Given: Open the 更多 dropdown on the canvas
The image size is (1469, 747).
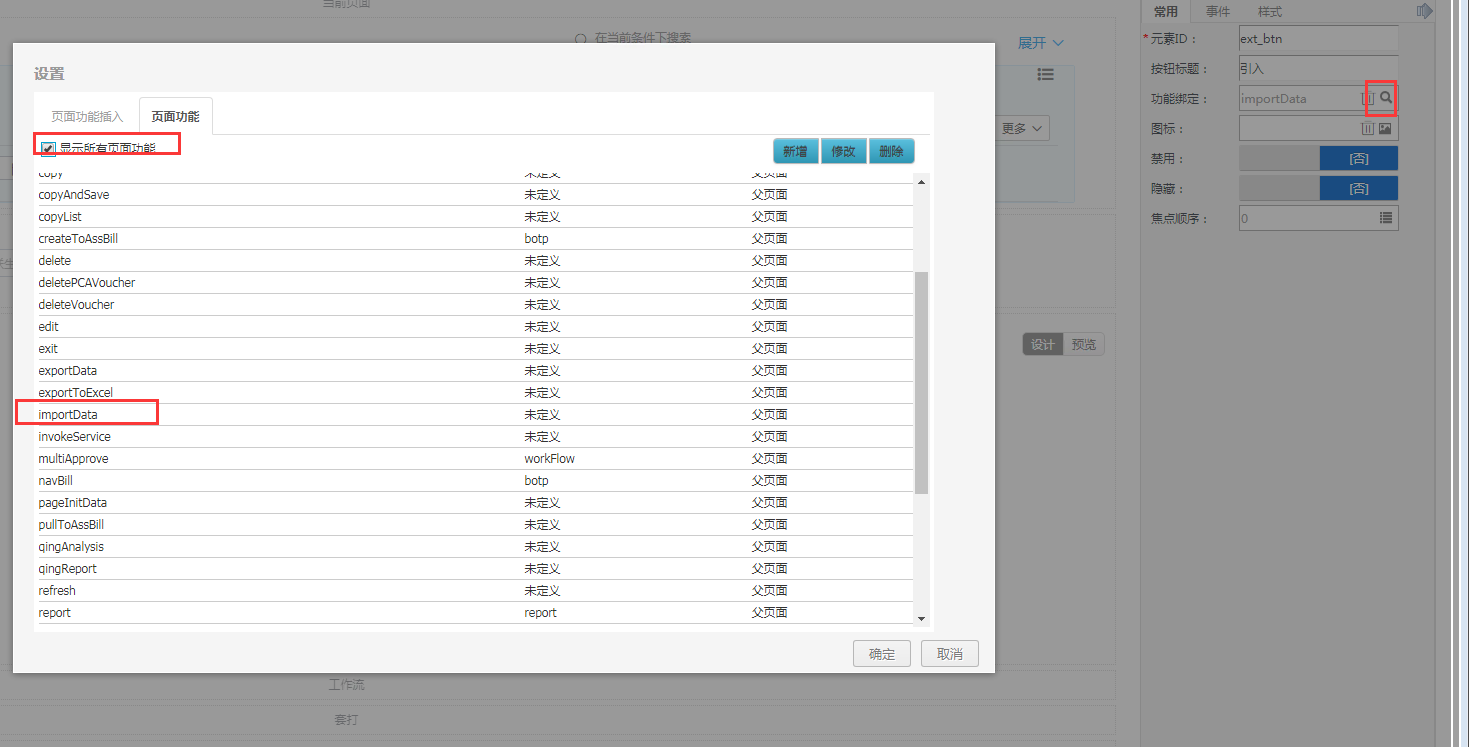Looking at the screenshot, I should (x=1019, y=128).
